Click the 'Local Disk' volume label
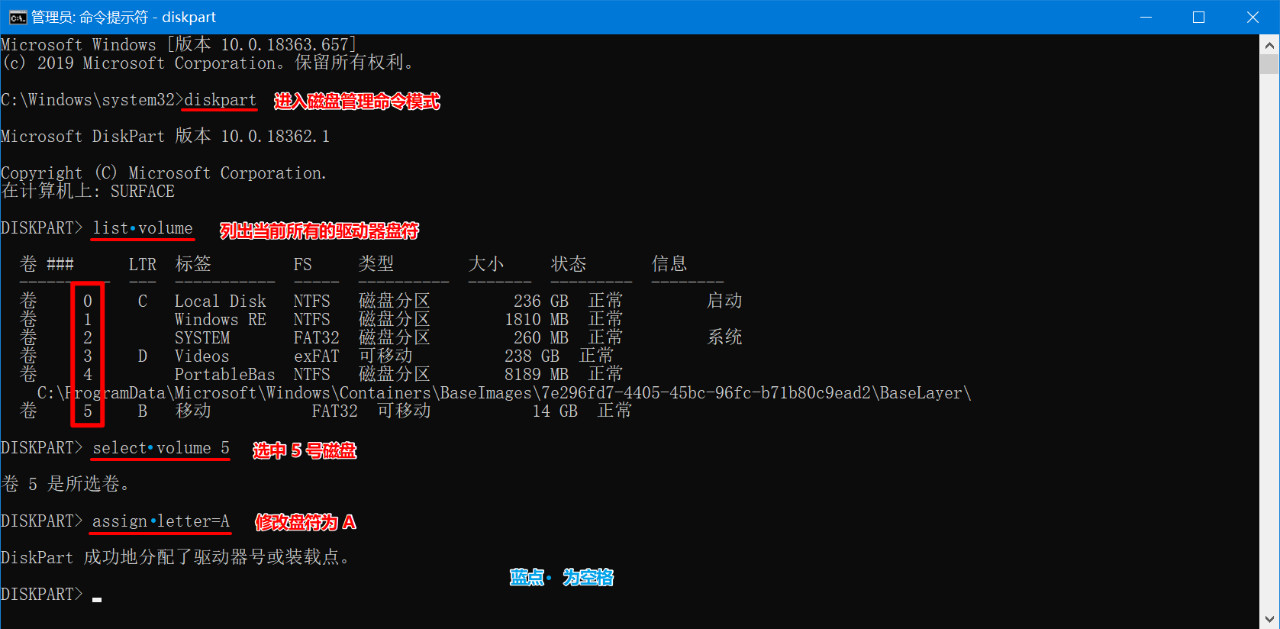 [220, 301]
